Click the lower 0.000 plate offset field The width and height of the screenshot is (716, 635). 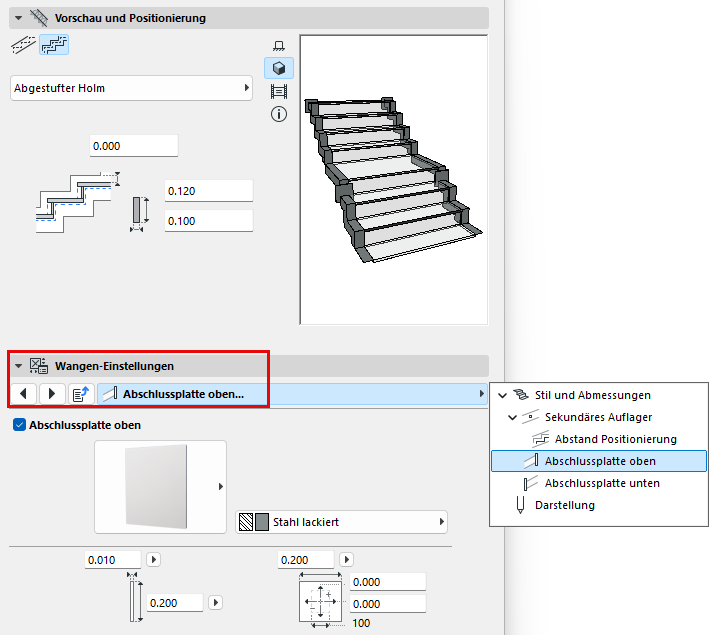(x=388, y=604)
